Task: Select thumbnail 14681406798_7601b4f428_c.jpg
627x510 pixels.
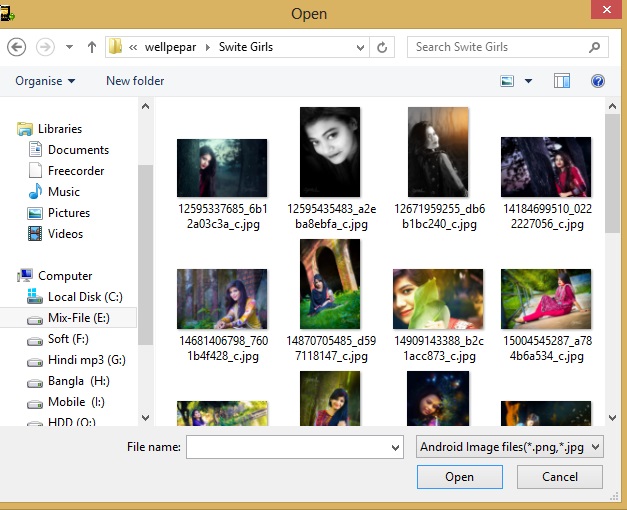Action: coord(222,299)
